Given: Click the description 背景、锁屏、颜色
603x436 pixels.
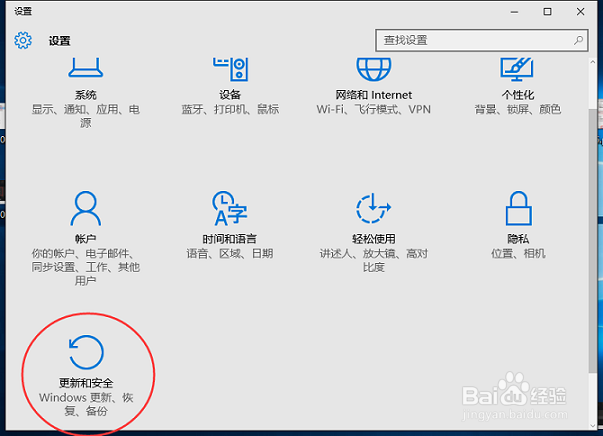Looking at the screenshot, I should (x=518, y=109).
